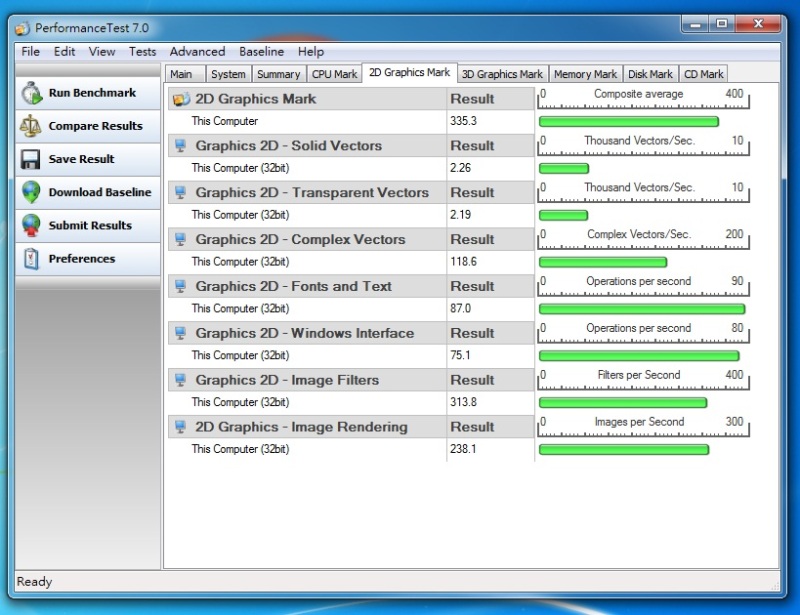Click the Complex Vectors green result bar
Image resolution: width=800 pixels, height=615 pixels.
[x=603, y=262]
